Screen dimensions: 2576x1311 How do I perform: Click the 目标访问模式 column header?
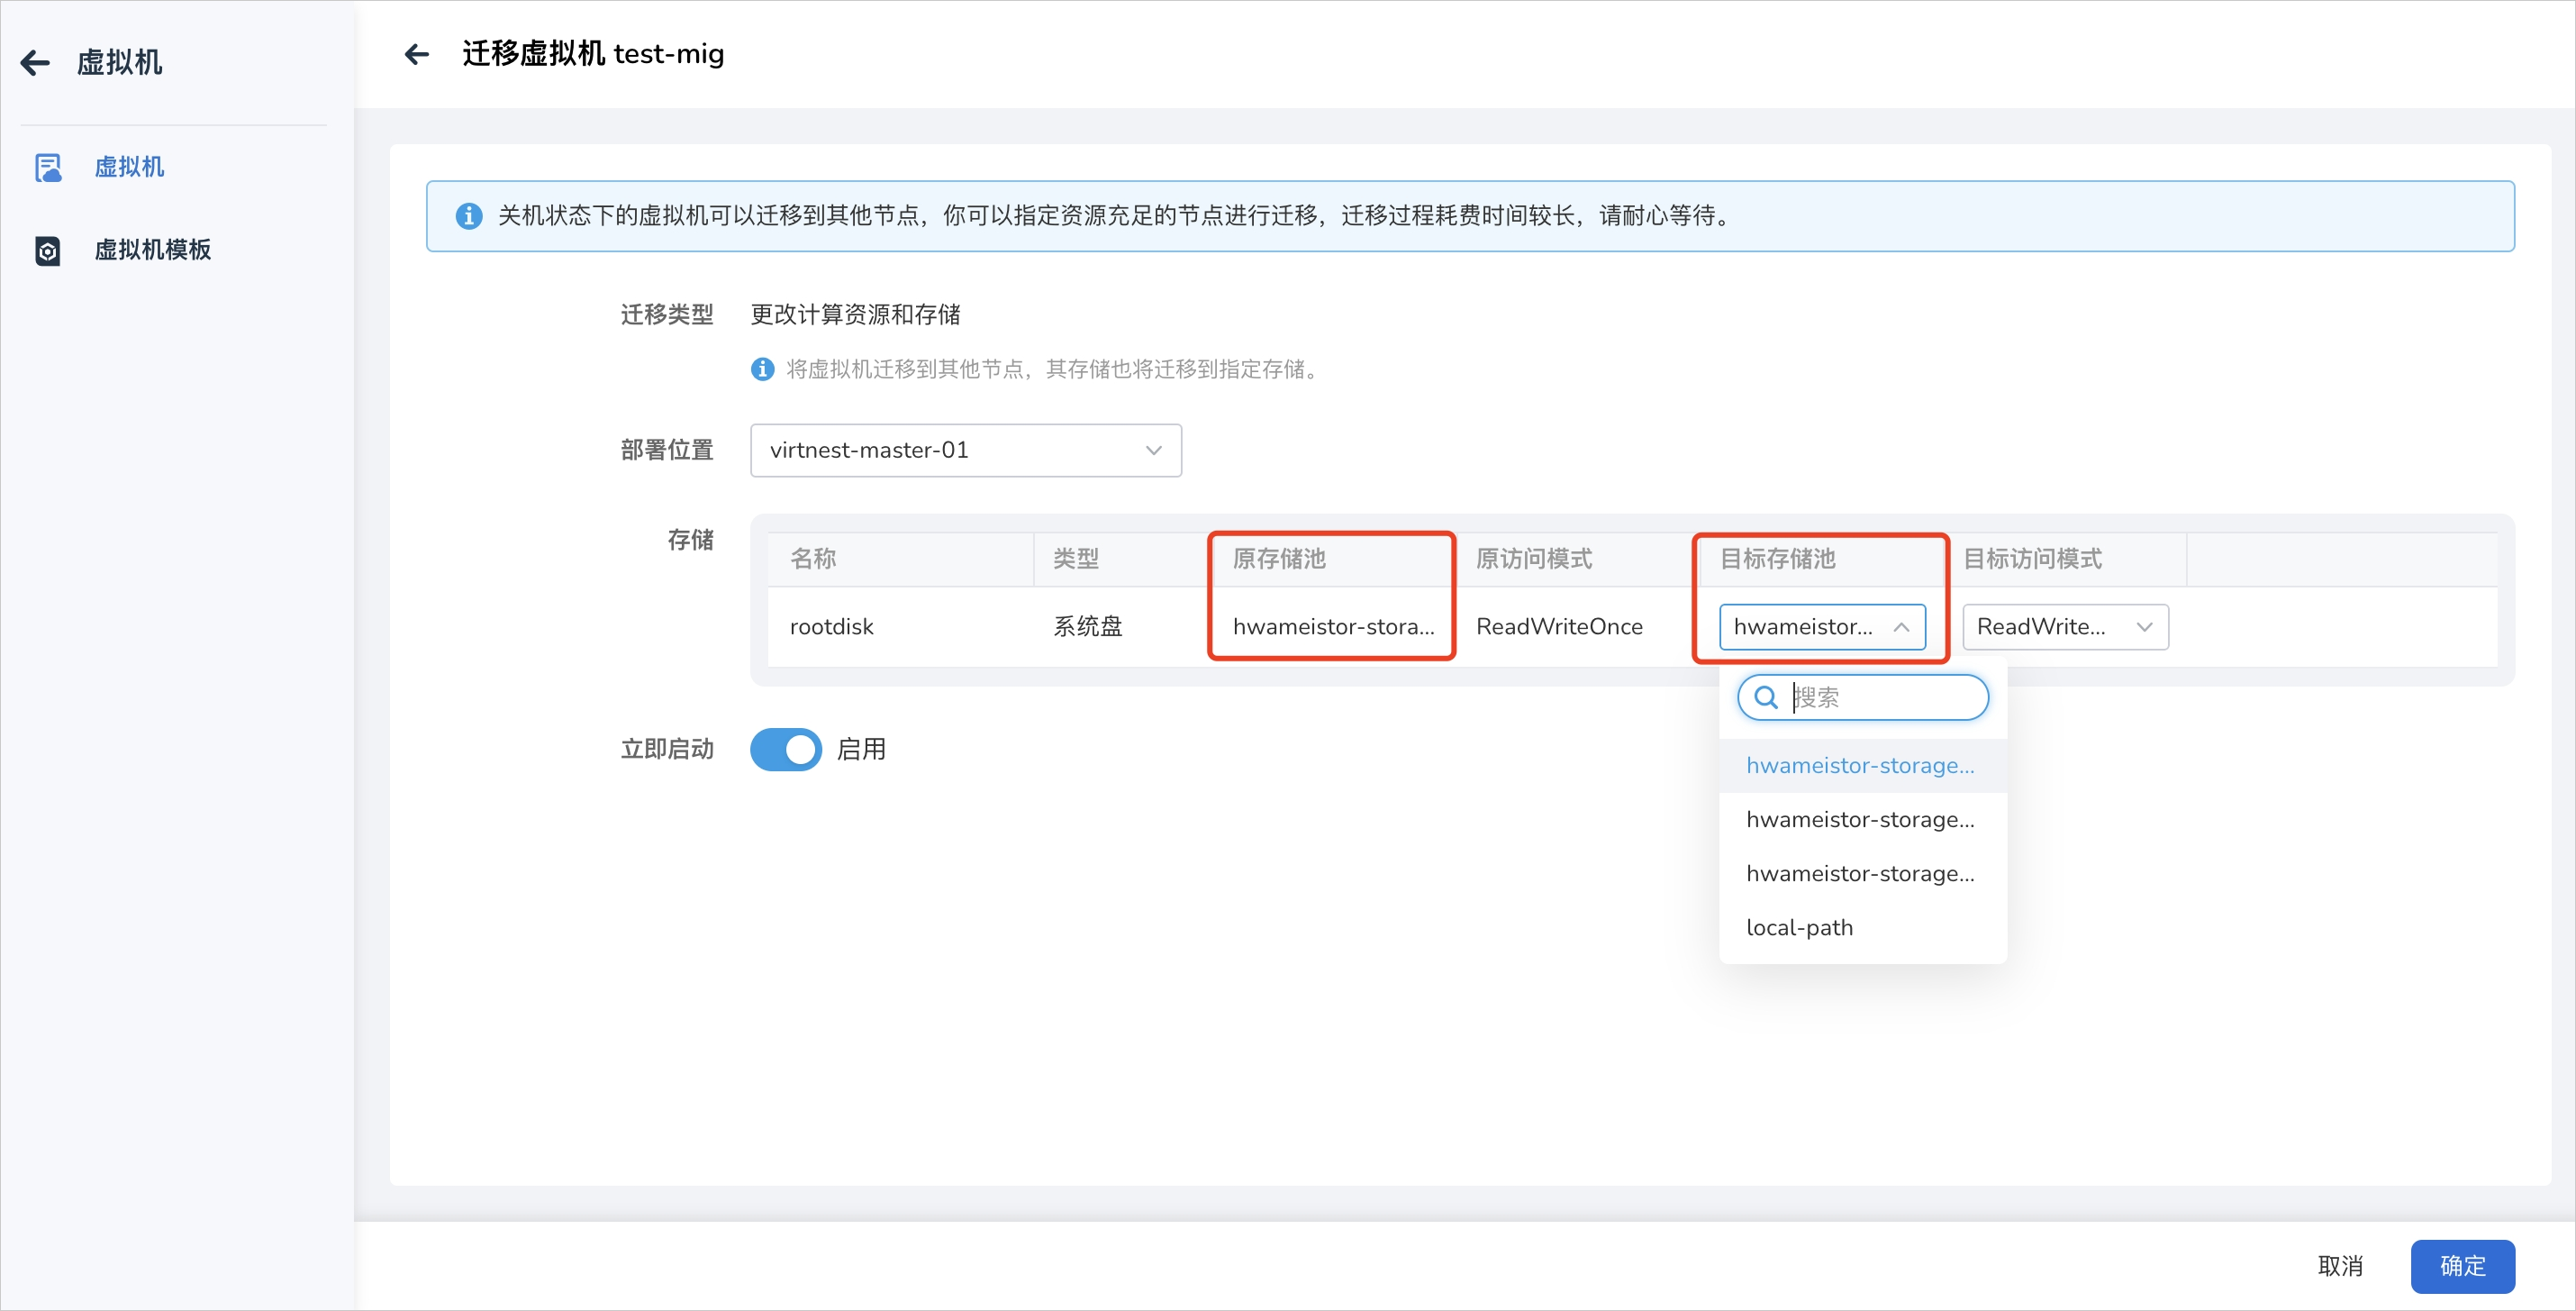click(2032, 559)
